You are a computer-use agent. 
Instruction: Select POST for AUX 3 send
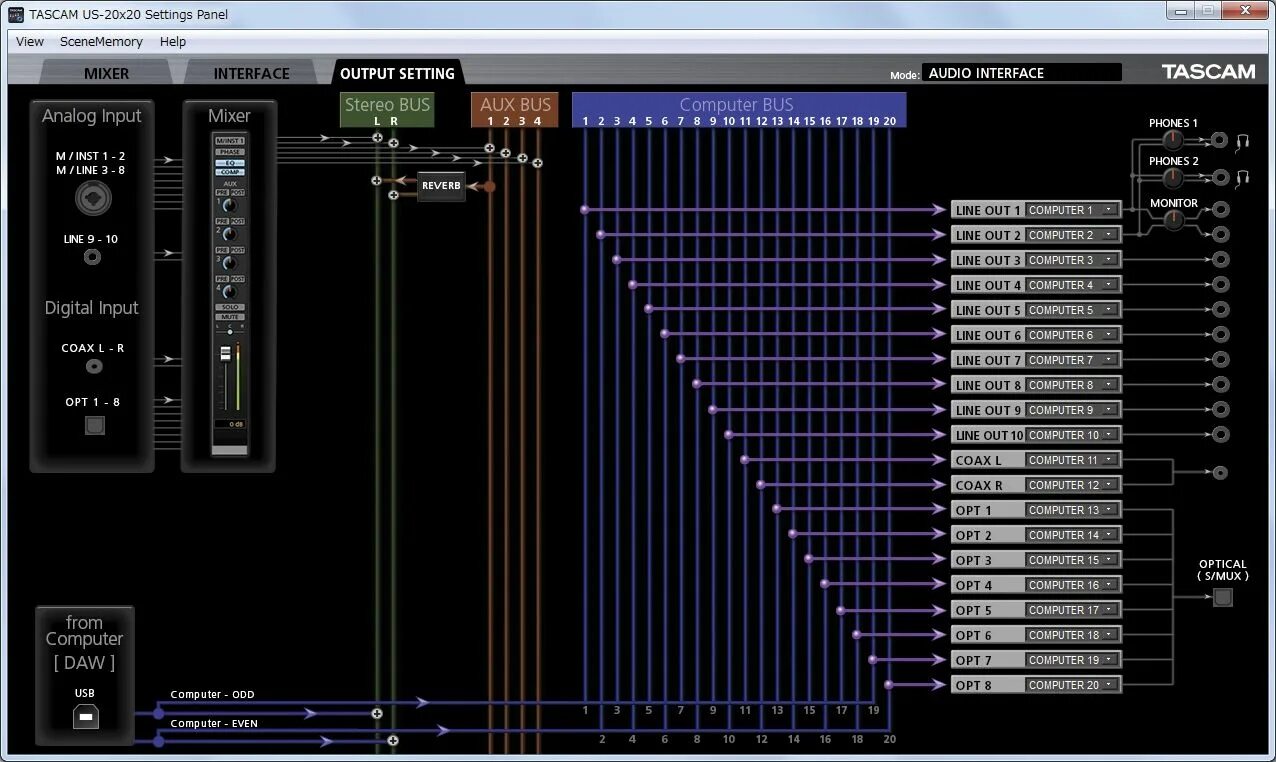point(238,250)
